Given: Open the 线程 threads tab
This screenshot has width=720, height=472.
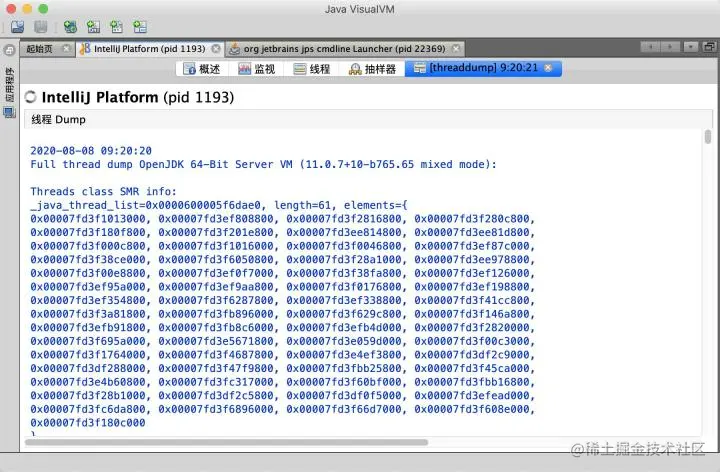Looking at the screenshot, I should pyautogui.click(x=312, y=69).
